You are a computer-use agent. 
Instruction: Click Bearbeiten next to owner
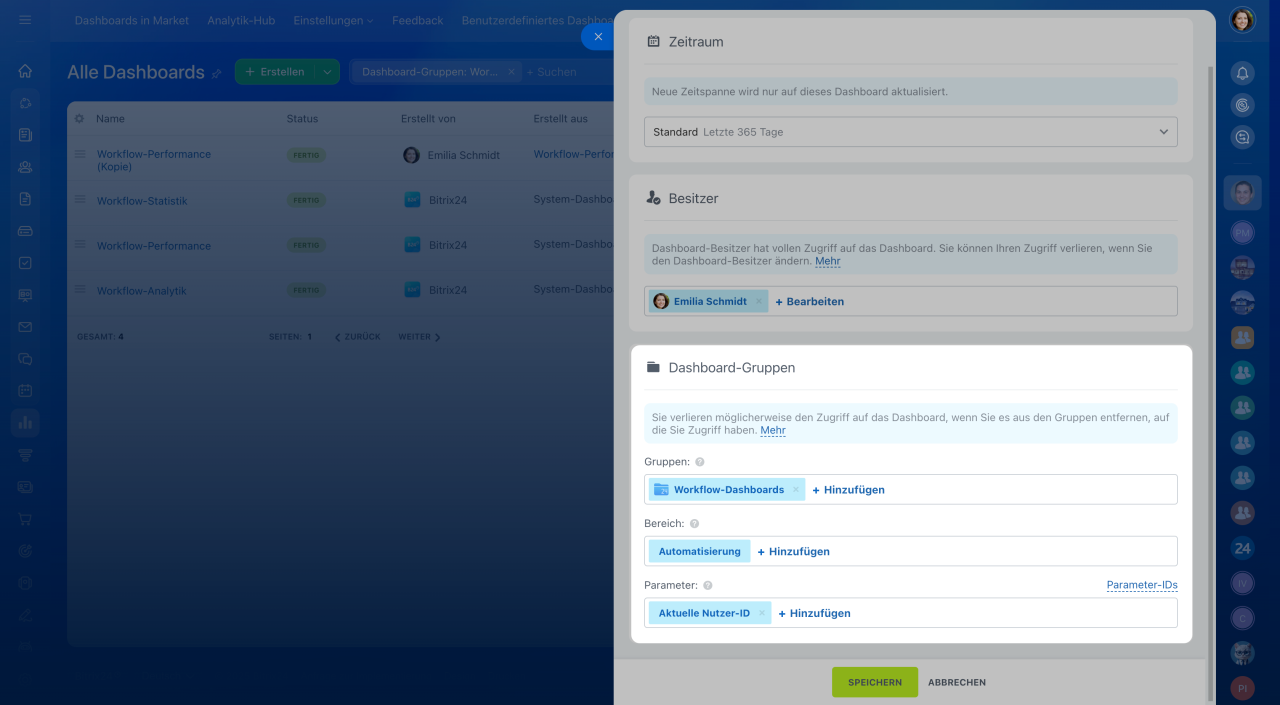810,301
